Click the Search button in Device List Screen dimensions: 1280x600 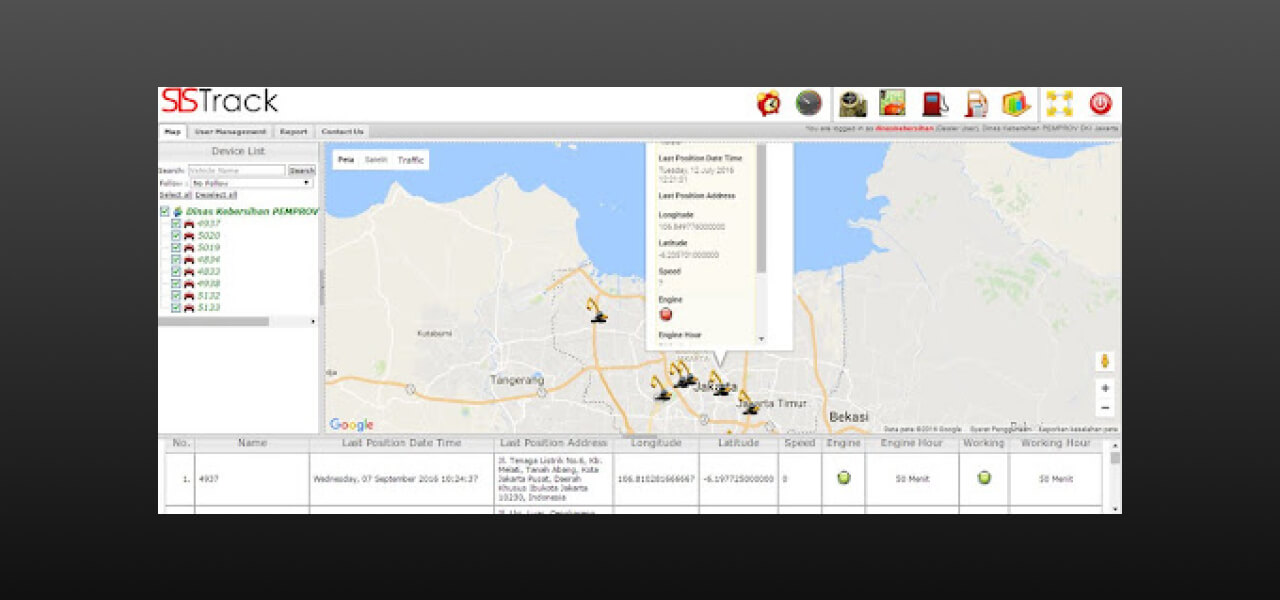302,171
